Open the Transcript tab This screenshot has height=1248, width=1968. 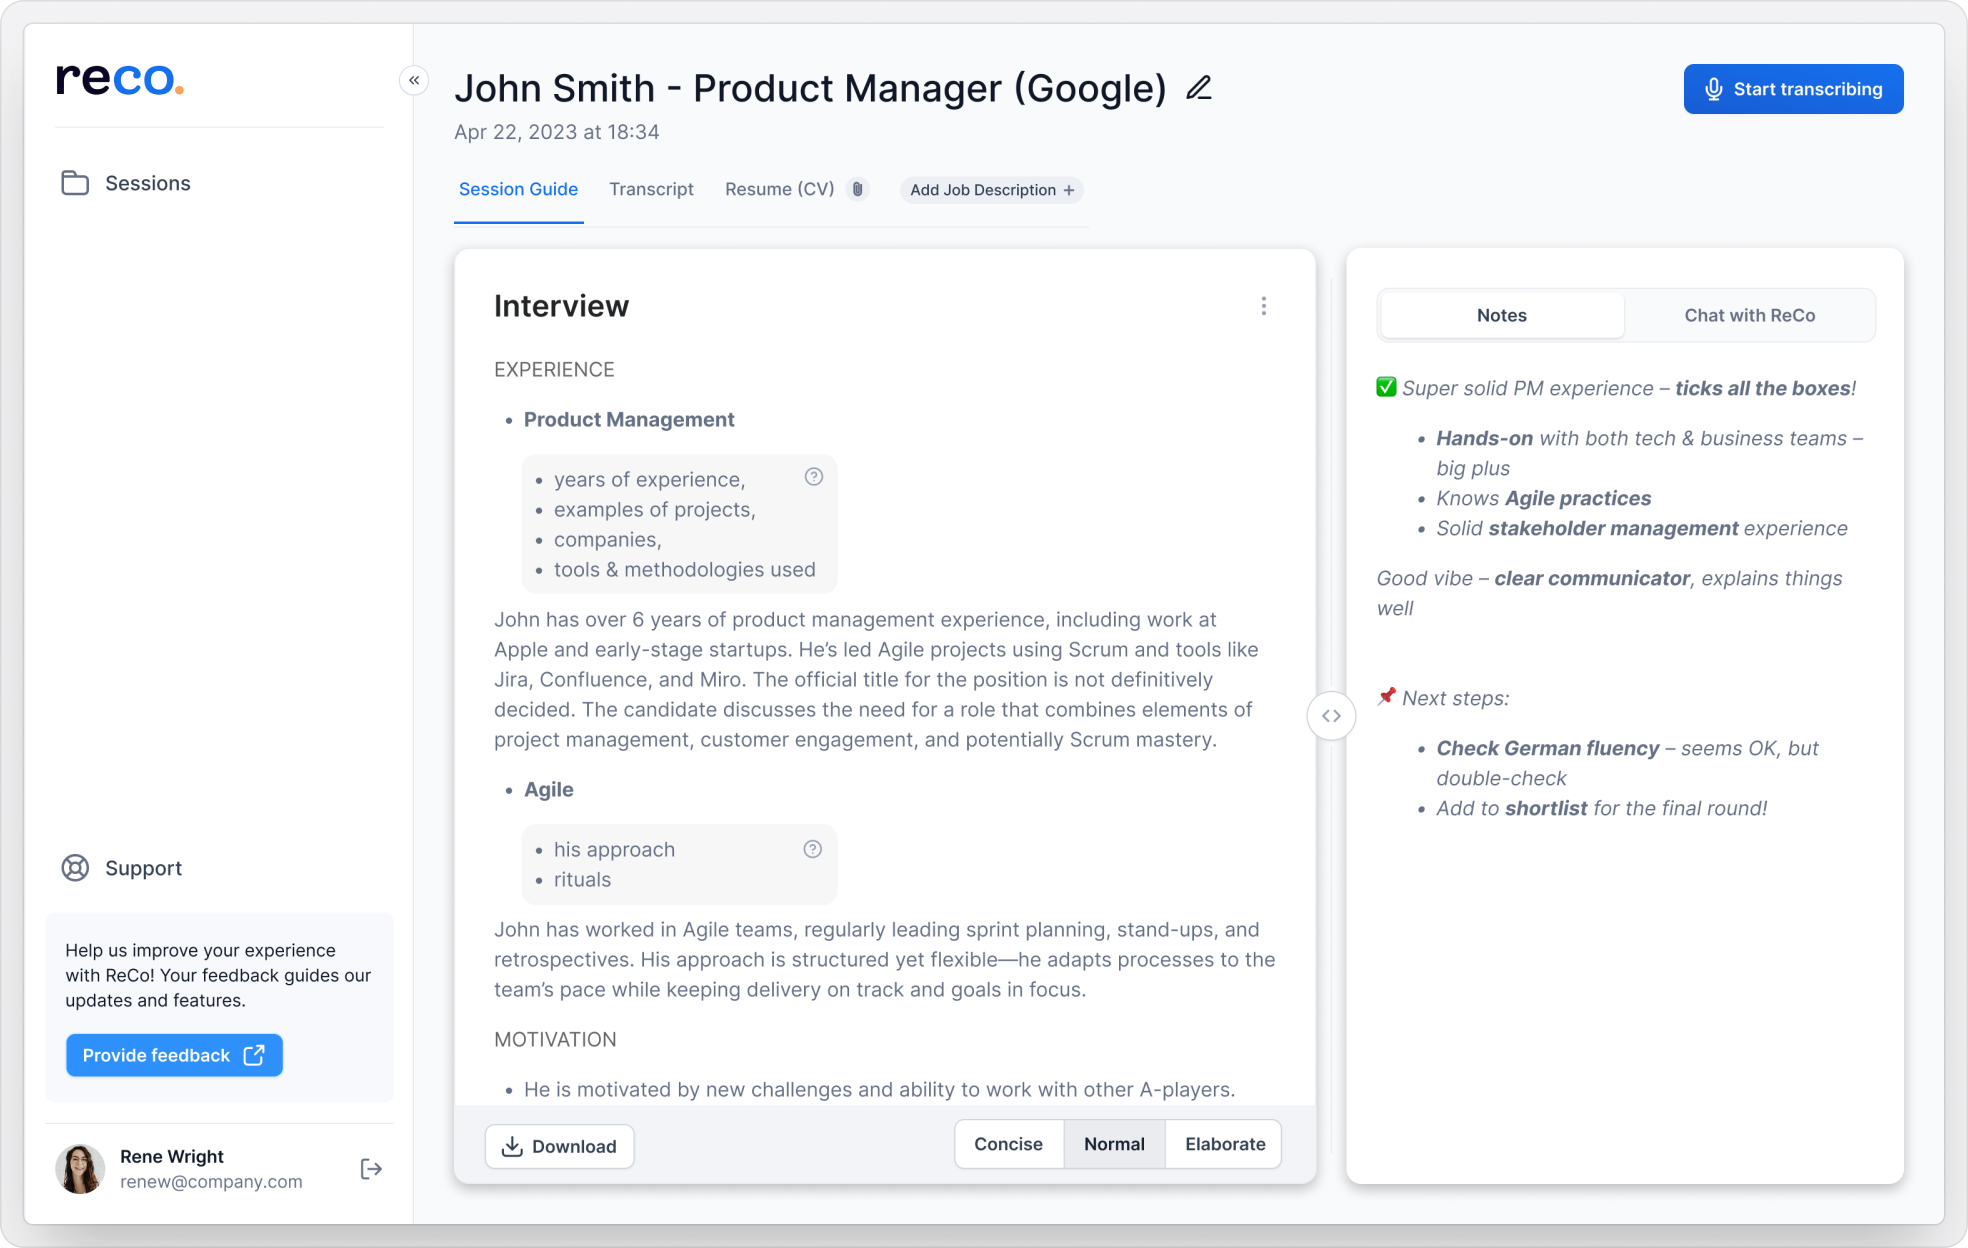point(651,189)
